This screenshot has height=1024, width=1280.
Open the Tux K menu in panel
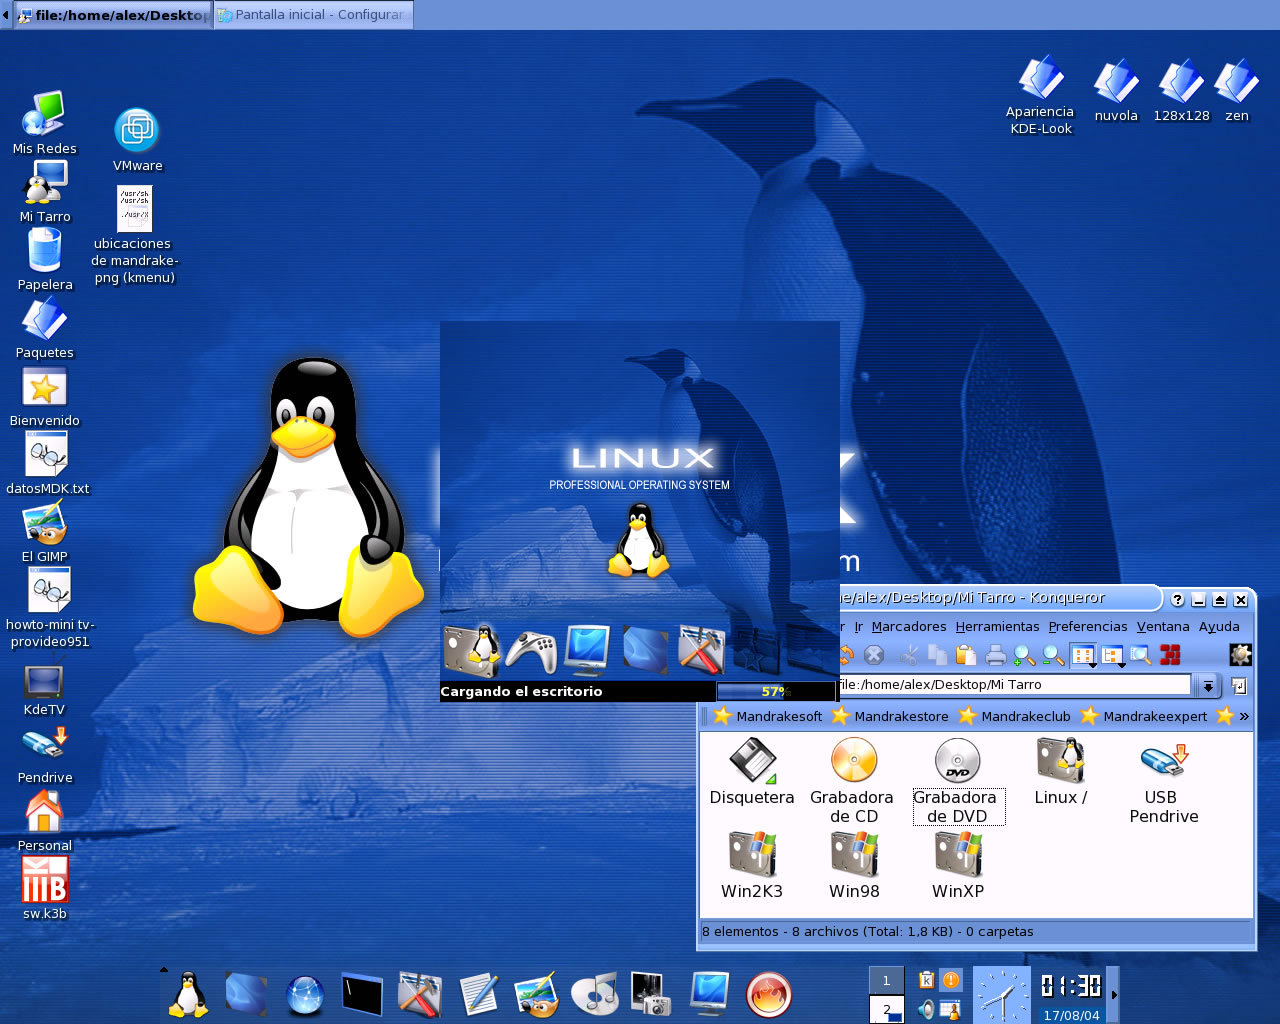tap(187, 994)
